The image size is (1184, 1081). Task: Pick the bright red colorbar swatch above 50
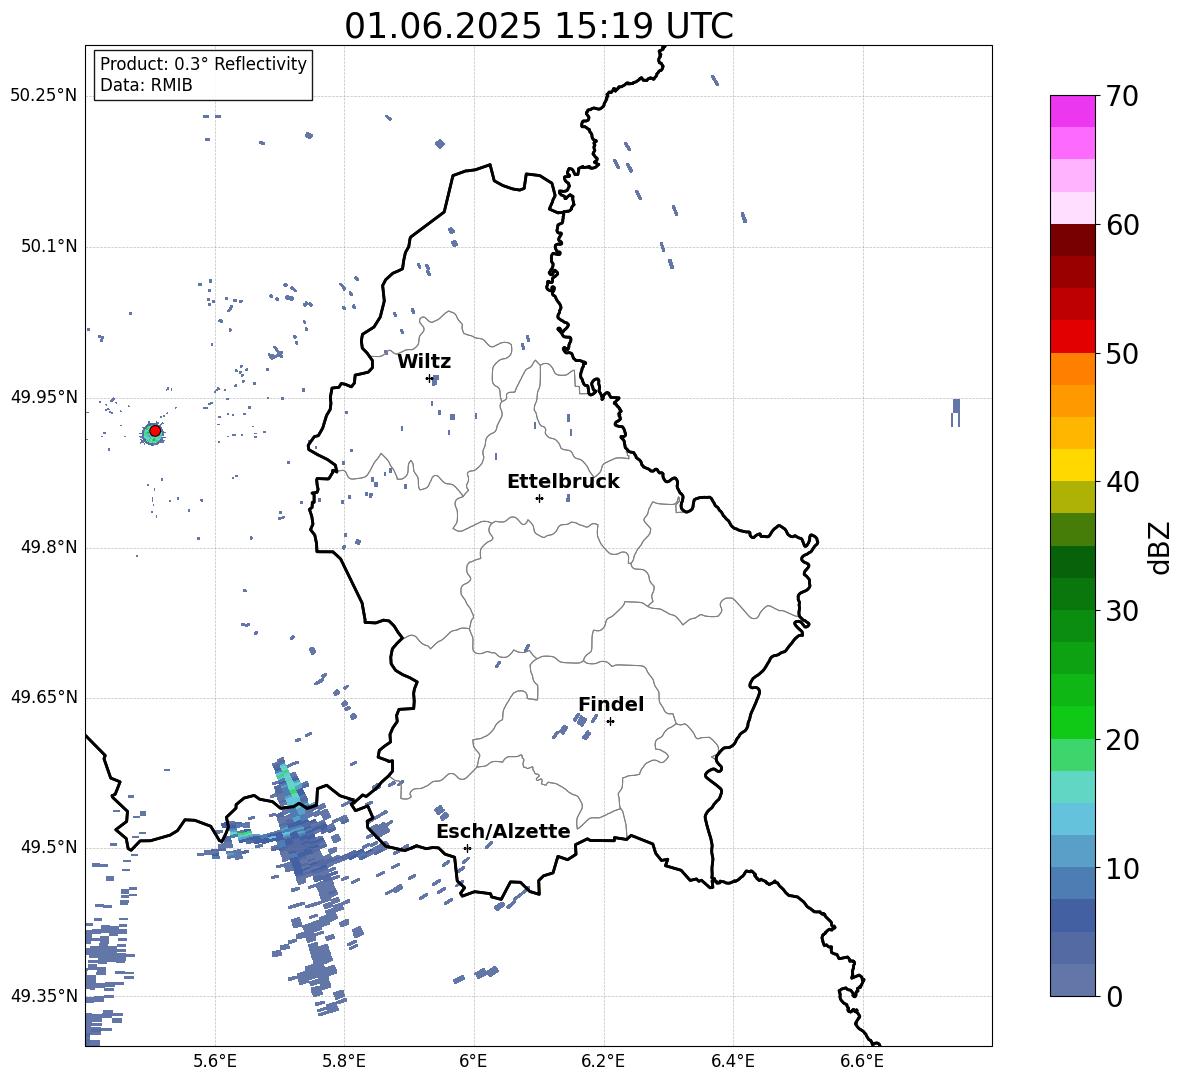pyautogui.click(x=1073, y=336)
